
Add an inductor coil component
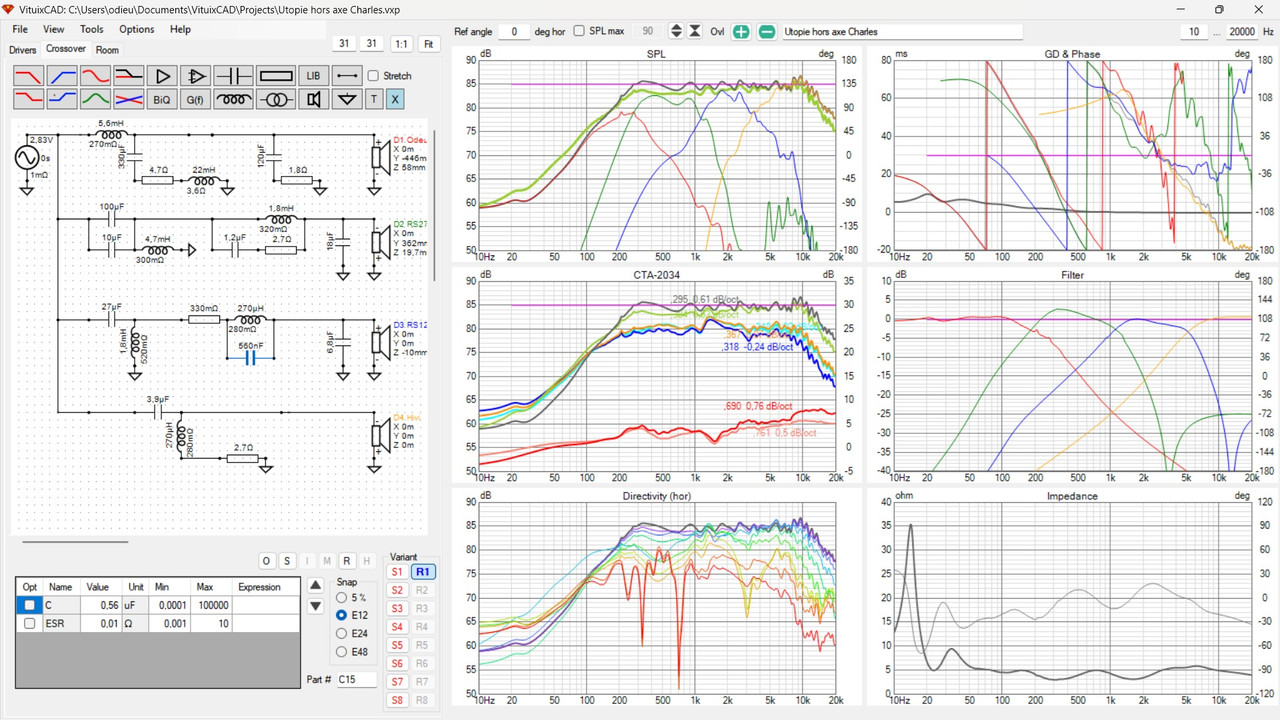234,99
